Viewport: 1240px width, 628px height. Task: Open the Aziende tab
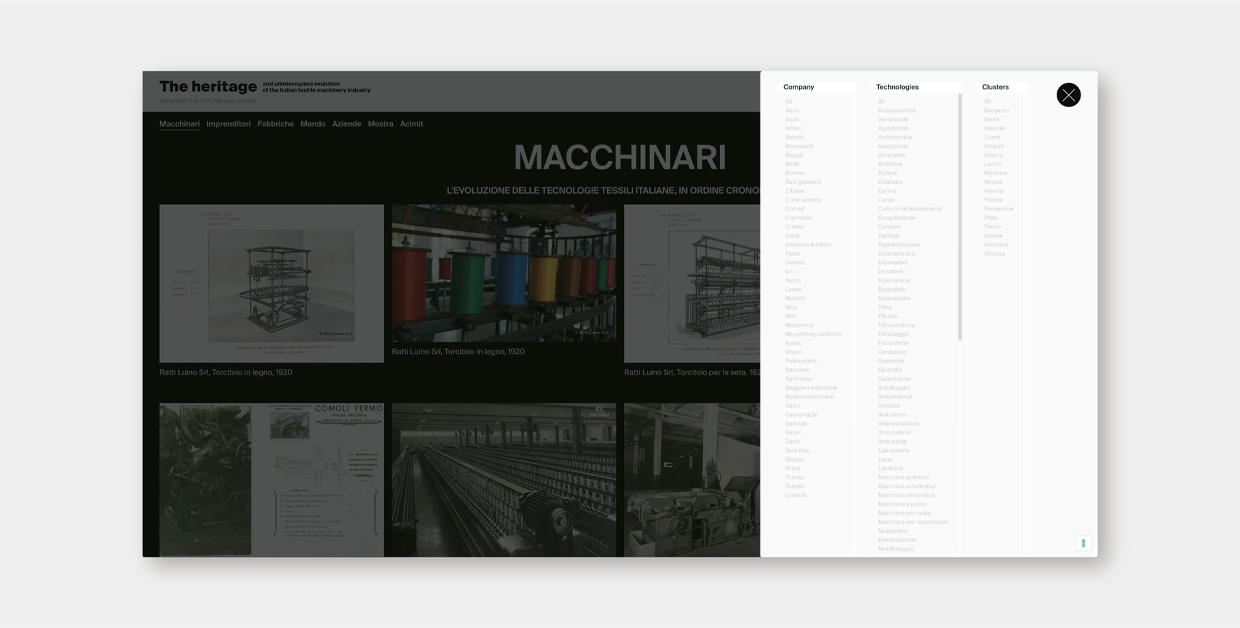click(346, 124)
